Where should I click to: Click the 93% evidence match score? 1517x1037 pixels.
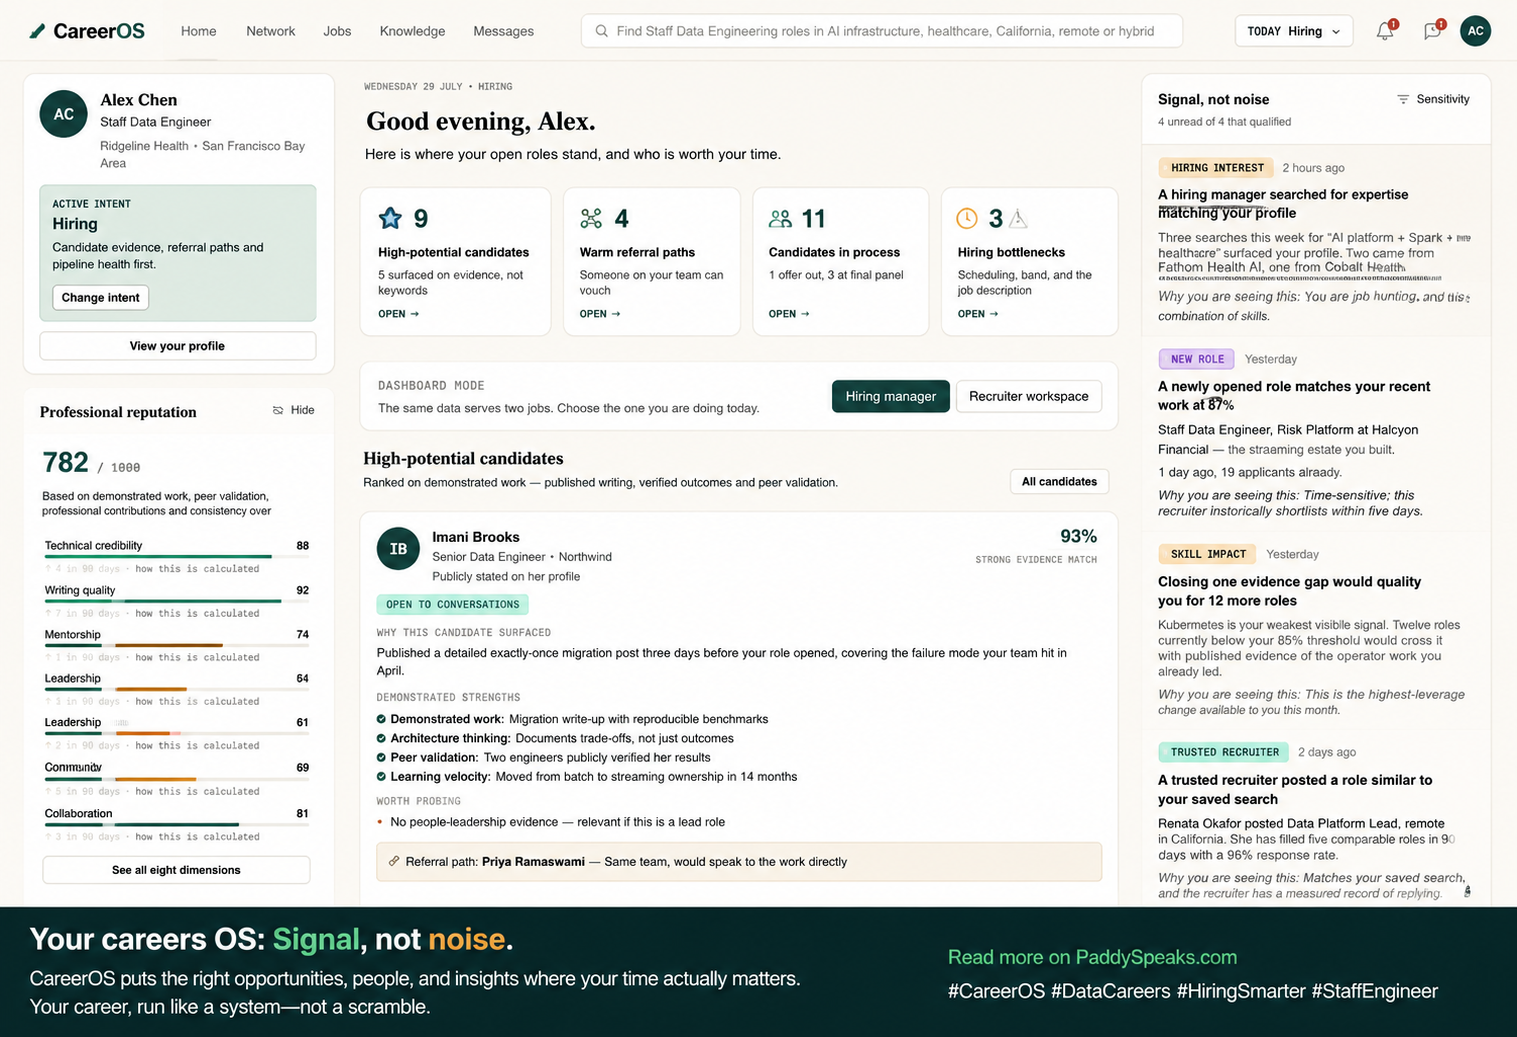(1078, 536)
